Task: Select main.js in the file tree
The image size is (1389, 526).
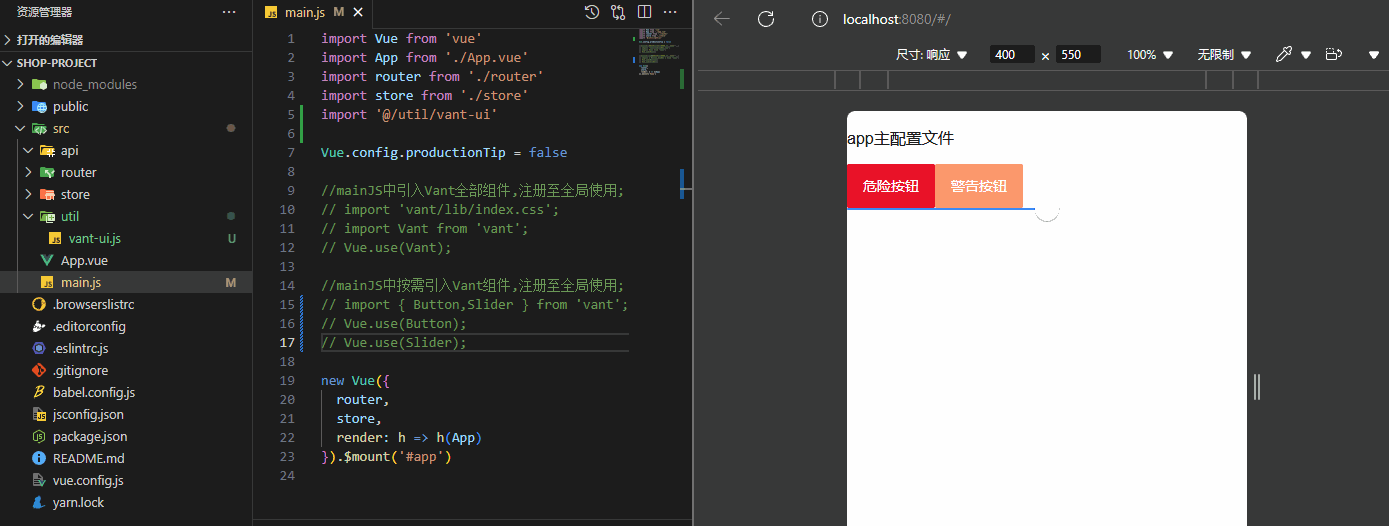Action: [x=126, y=282]
